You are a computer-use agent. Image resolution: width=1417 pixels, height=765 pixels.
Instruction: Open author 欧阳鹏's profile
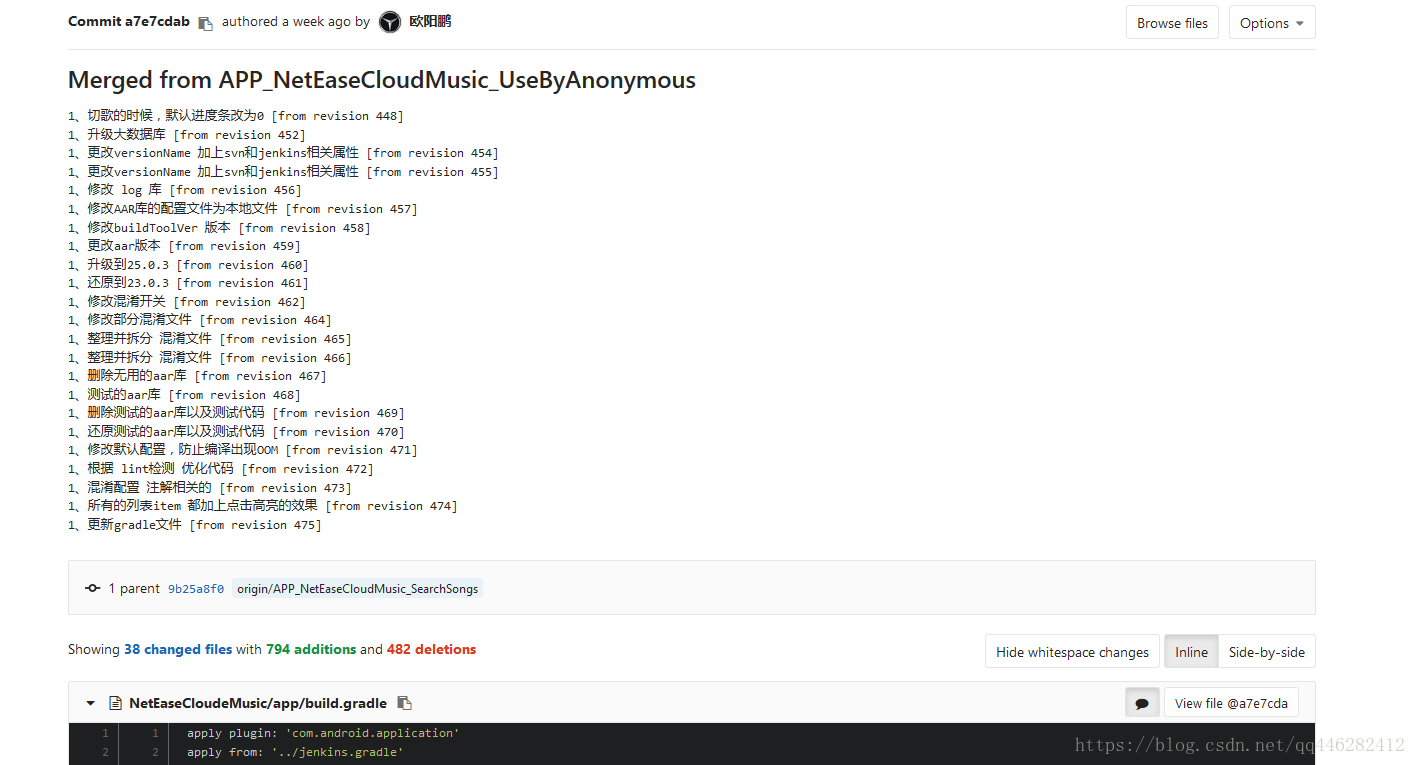(x=430, y=21)
